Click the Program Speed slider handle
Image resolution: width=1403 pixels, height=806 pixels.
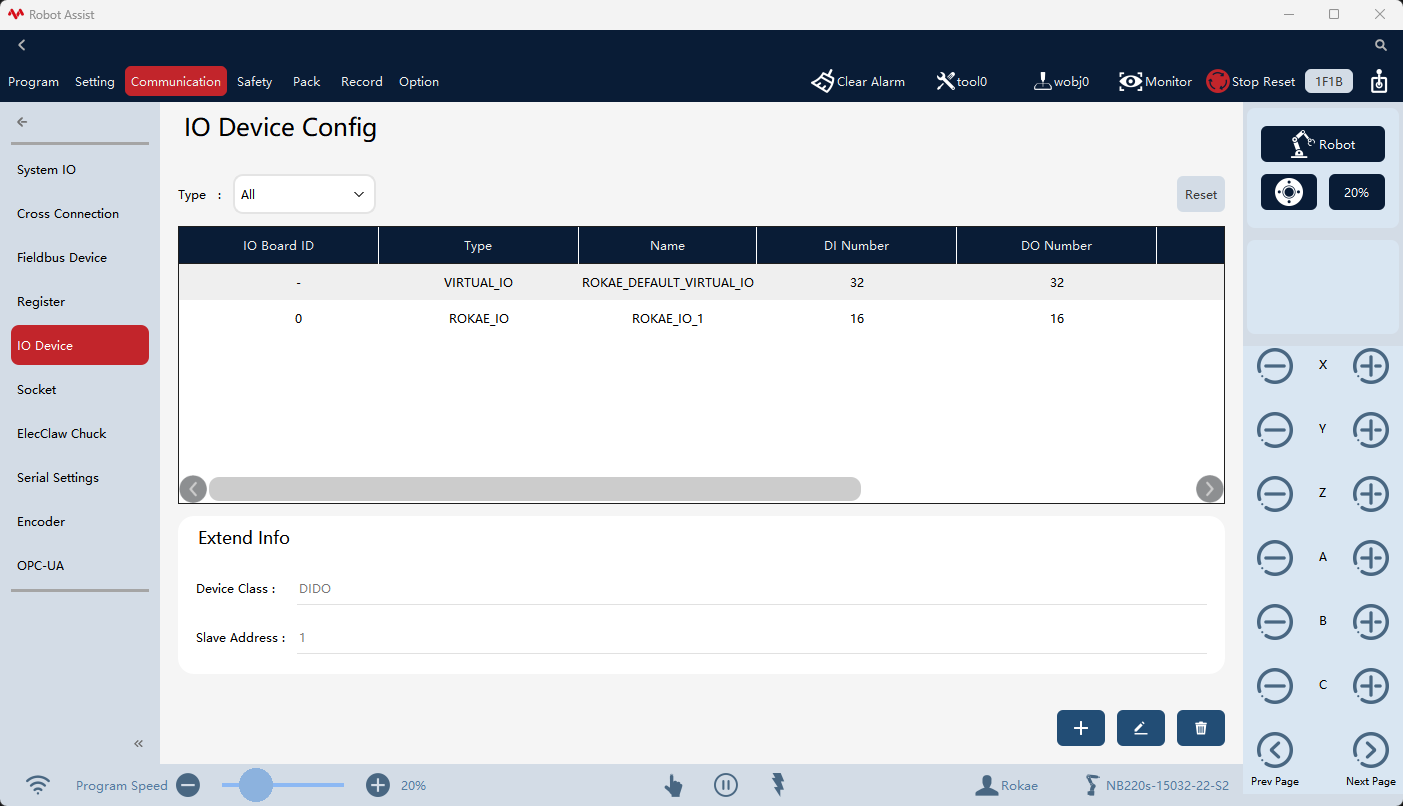coord(256,785)
